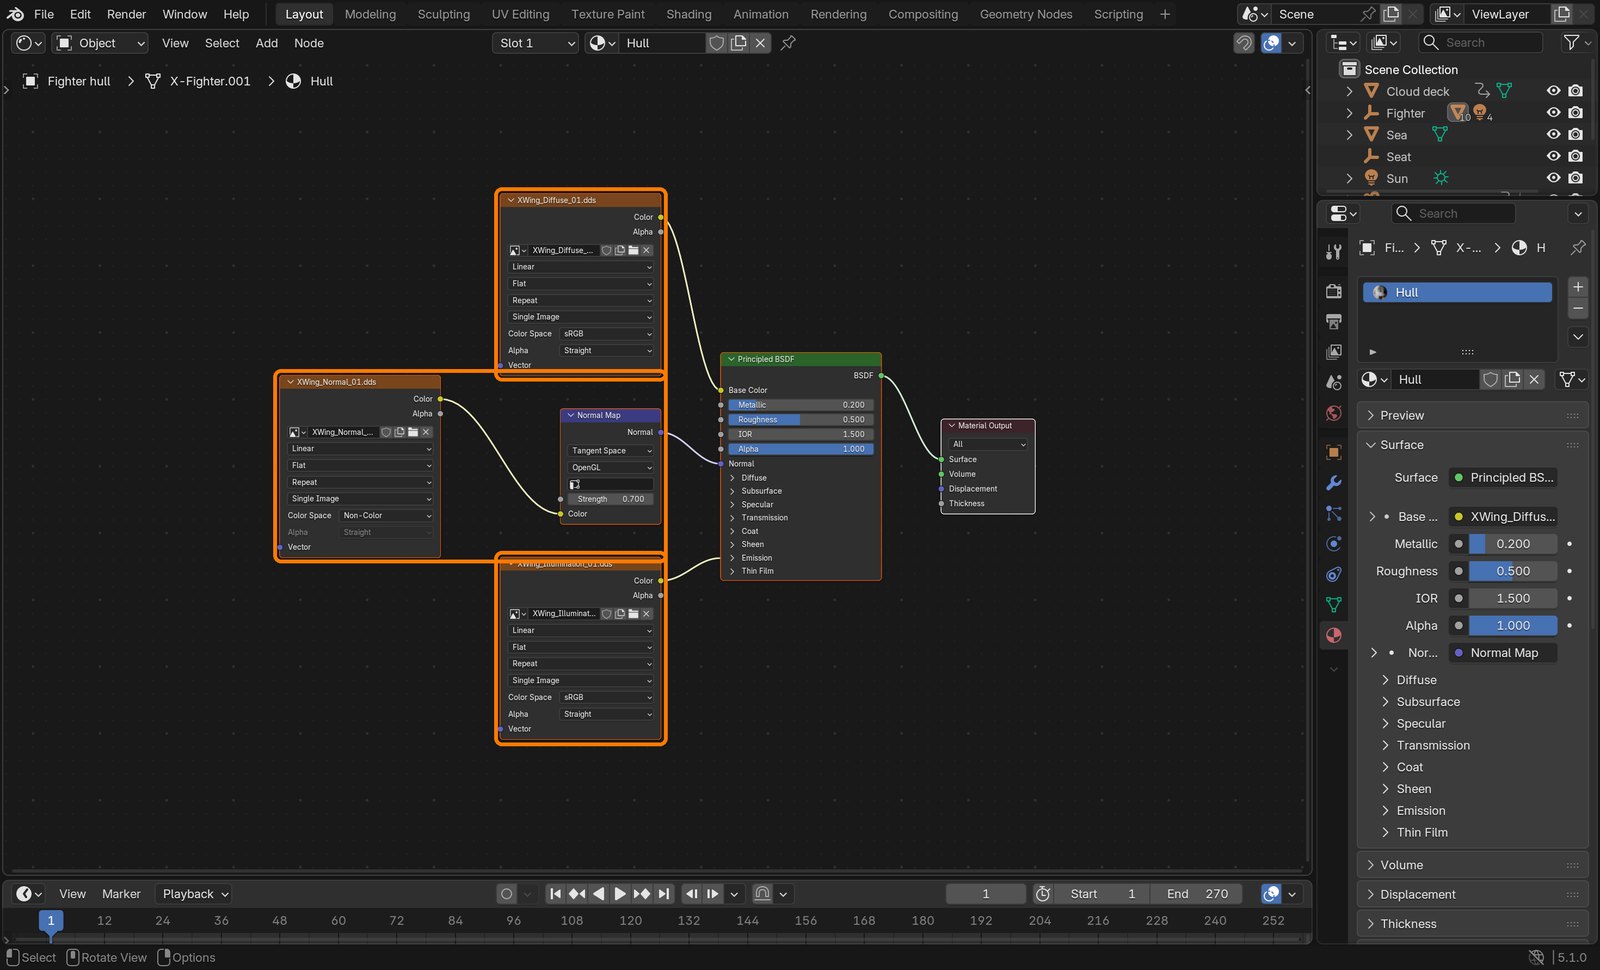
Task: Hide Seat object in viewport
Action: tap(1553, 157)
